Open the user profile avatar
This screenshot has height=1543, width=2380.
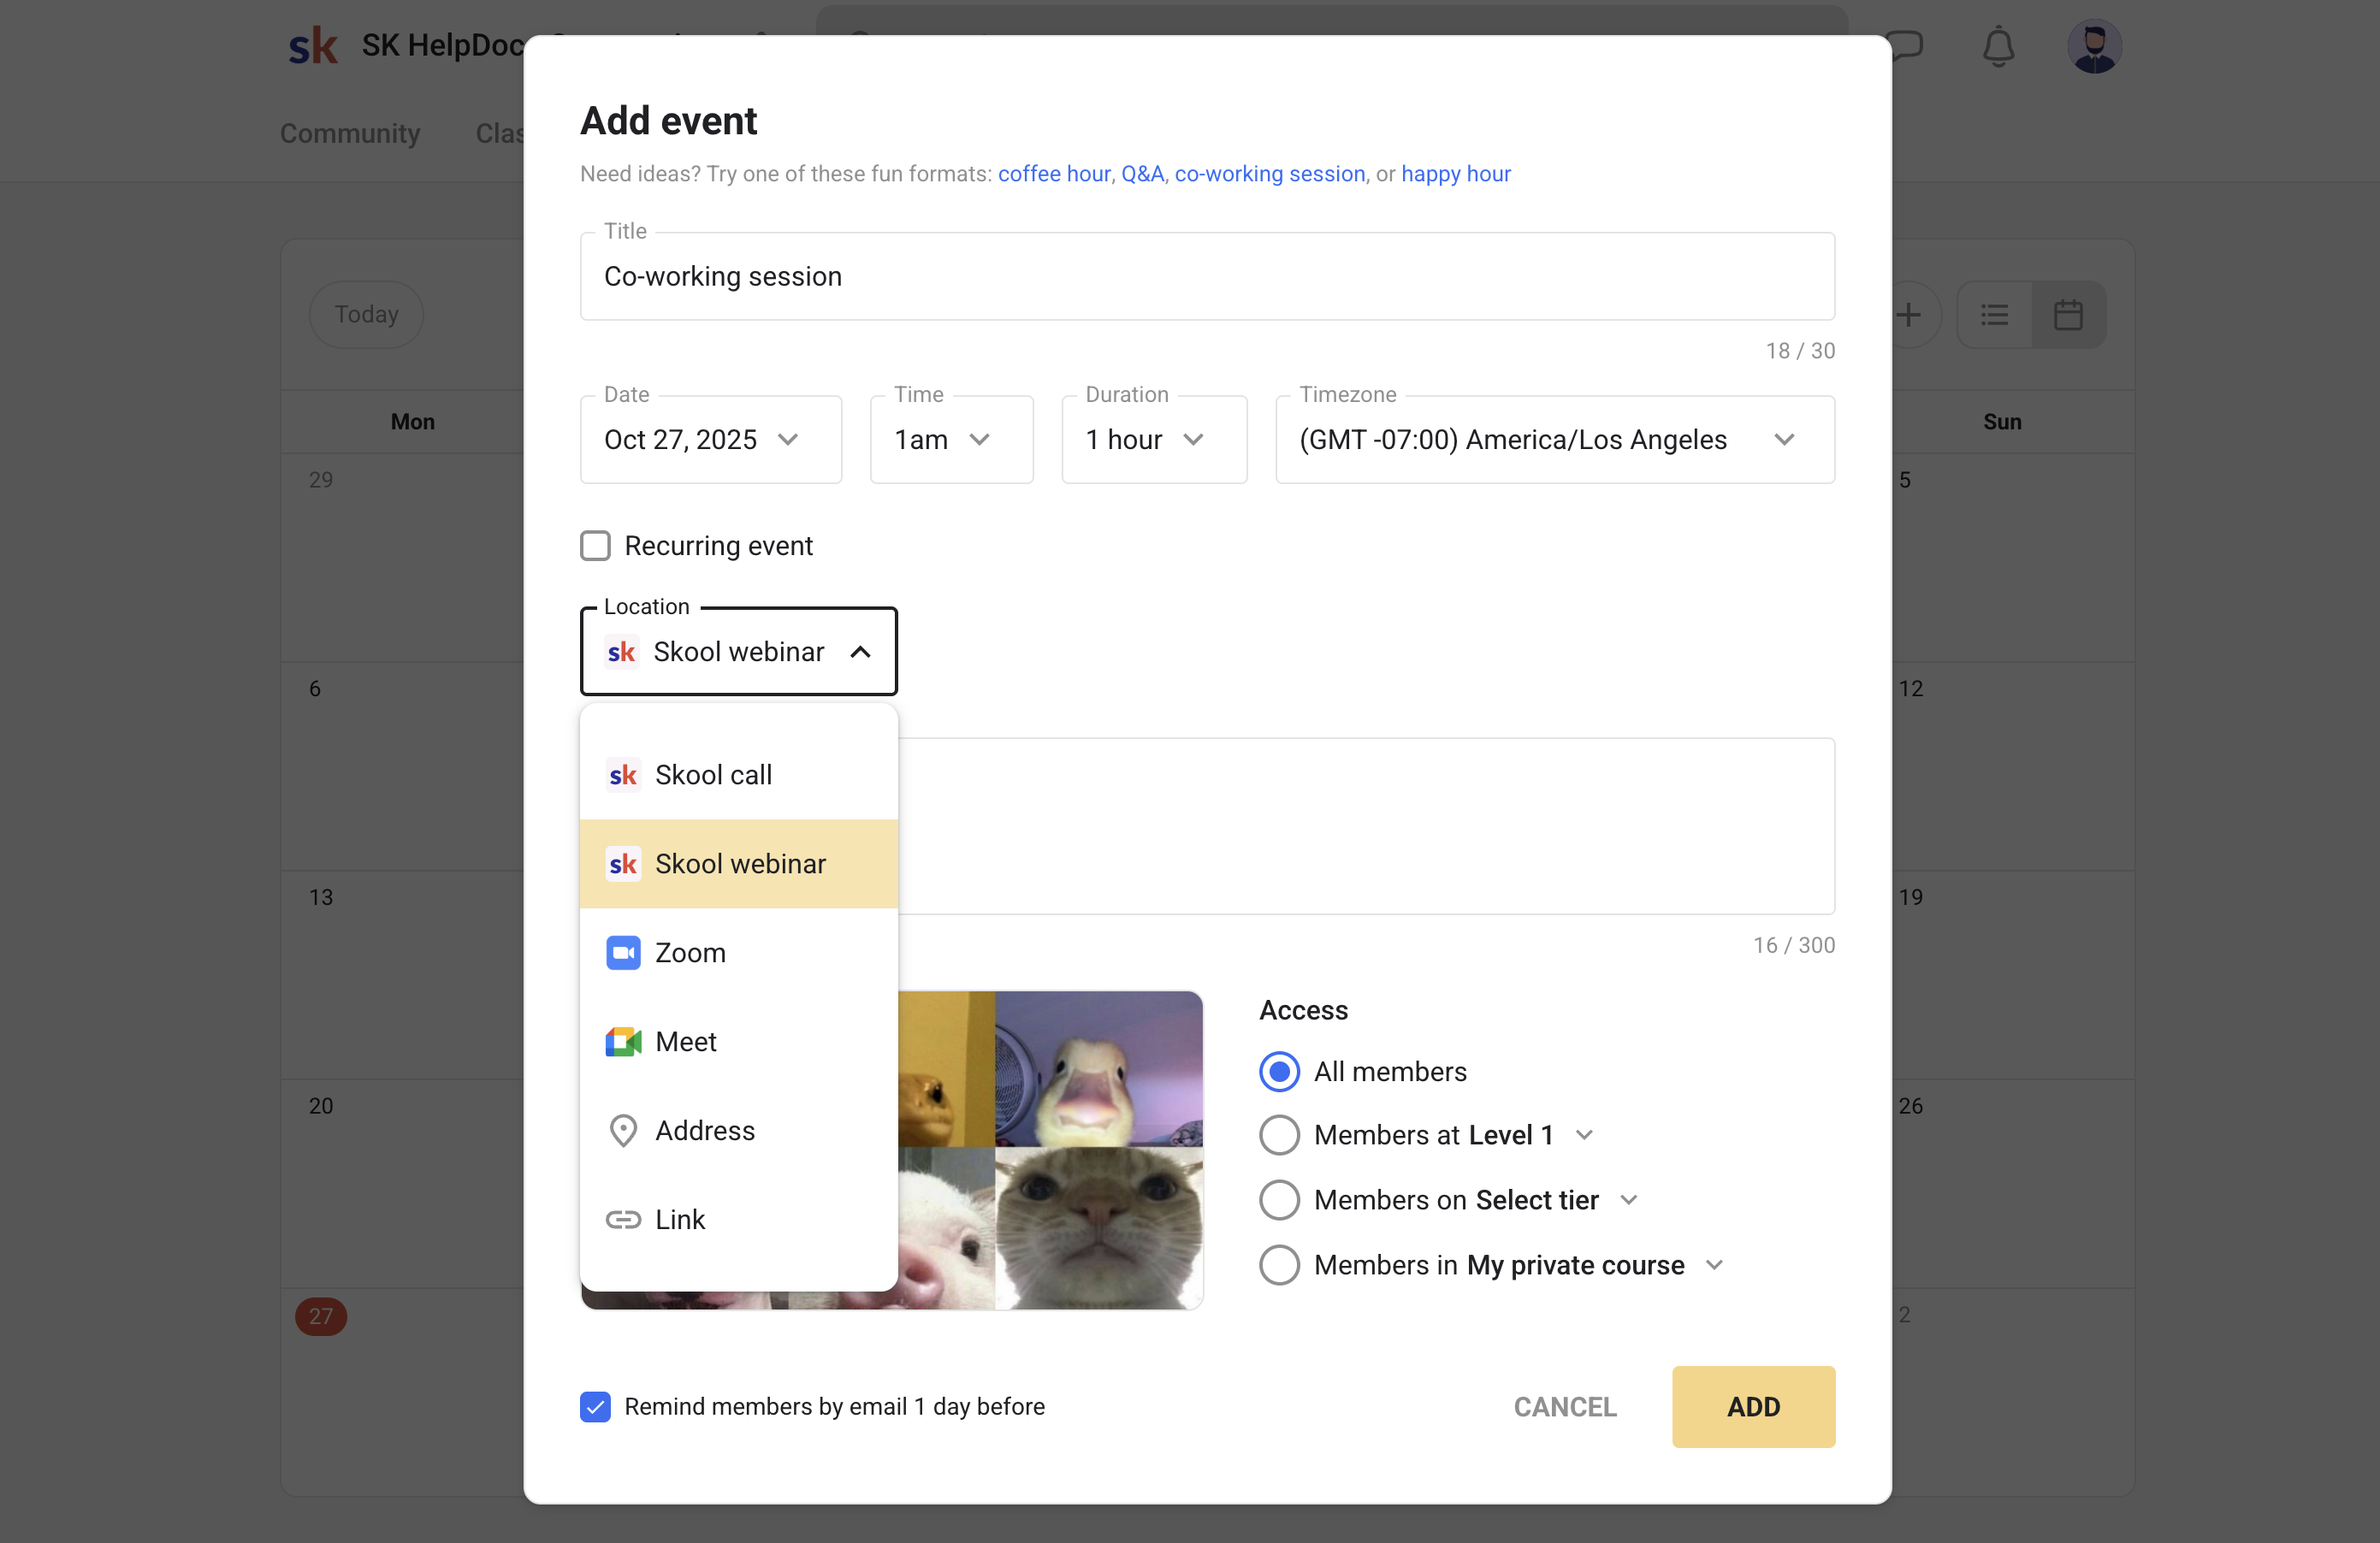click(x=2093, y=46)
